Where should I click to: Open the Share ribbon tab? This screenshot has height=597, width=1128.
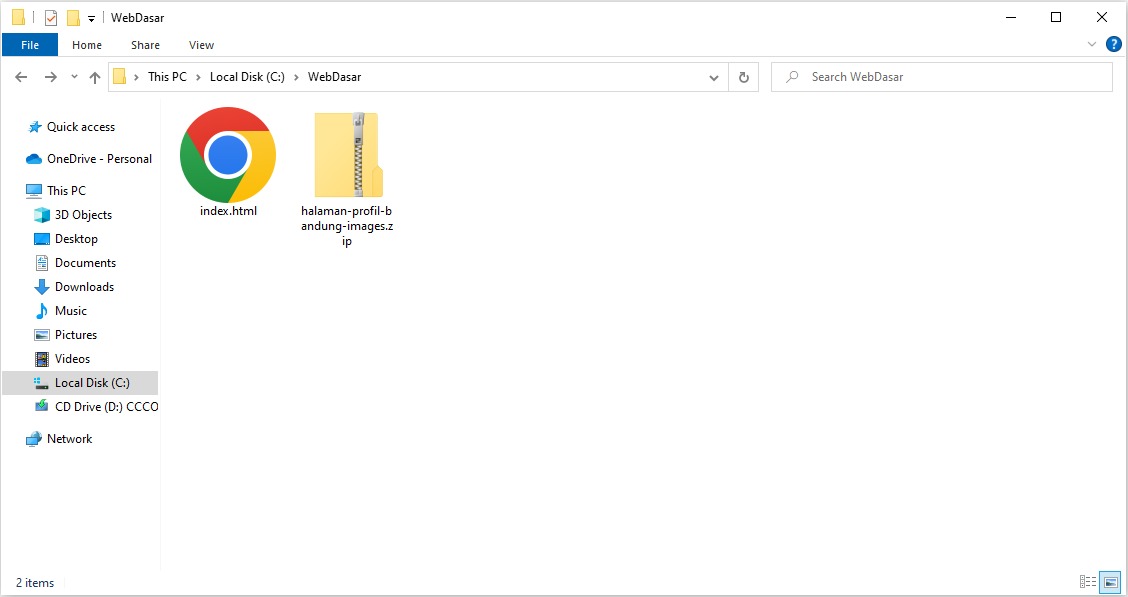pos(145,45)
